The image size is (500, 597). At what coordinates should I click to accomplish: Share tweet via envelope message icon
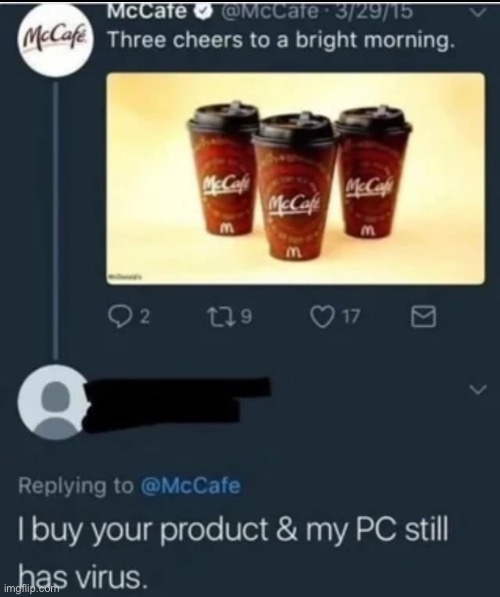pyautogui.click(x=423, y=317)
